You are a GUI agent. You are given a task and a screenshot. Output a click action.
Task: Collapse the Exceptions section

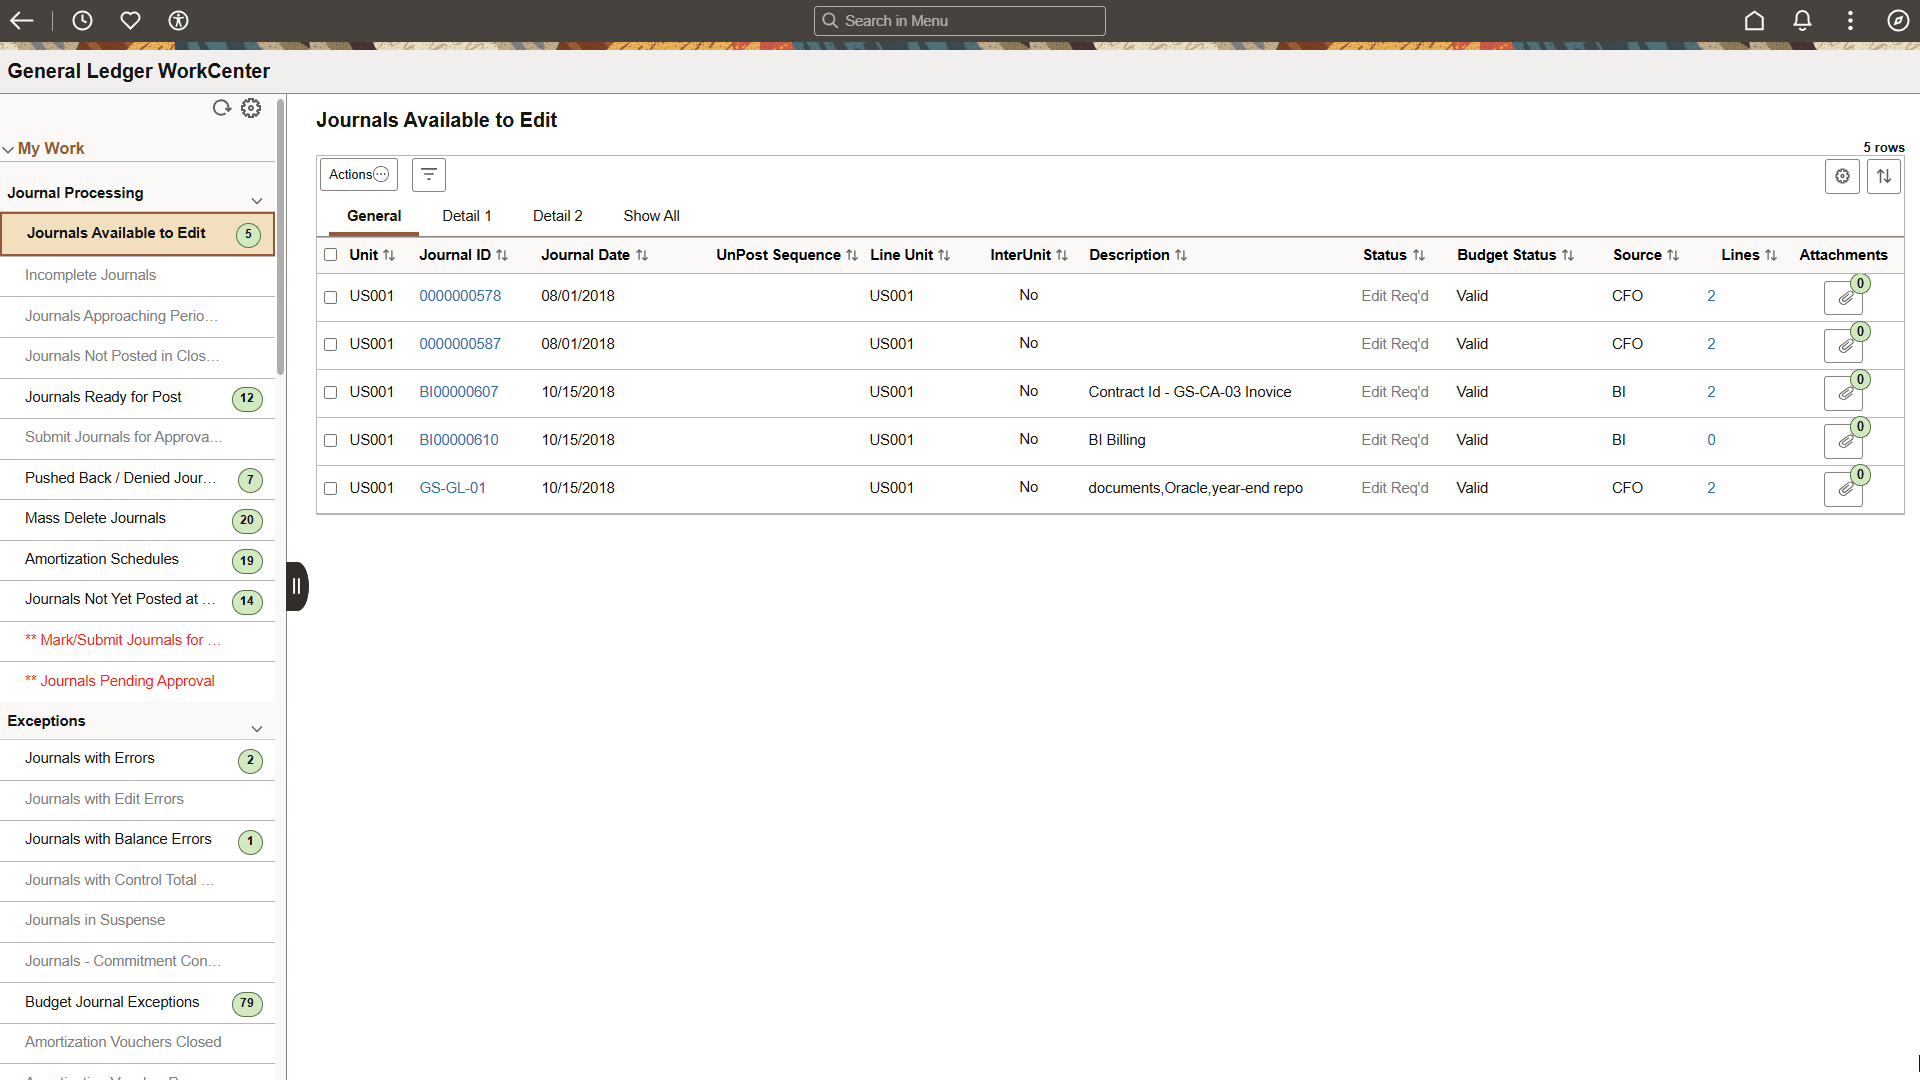tap(257, 728)
